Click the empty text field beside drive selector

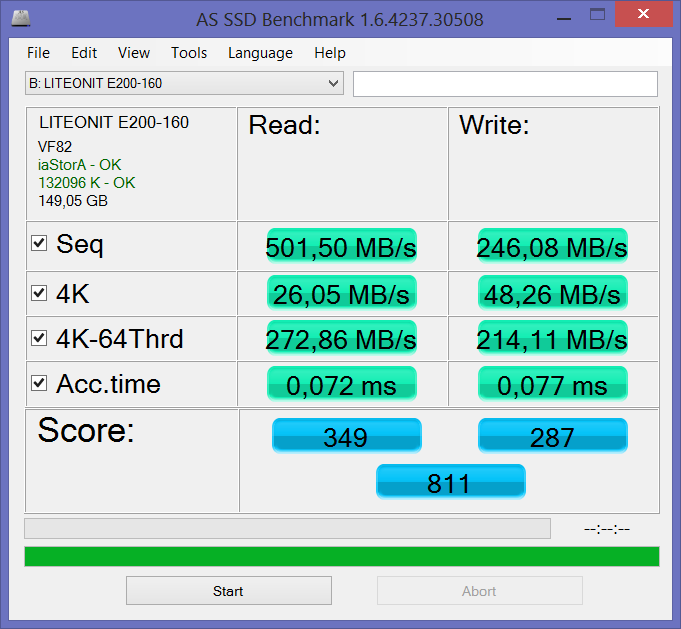[x=505, y=84]
